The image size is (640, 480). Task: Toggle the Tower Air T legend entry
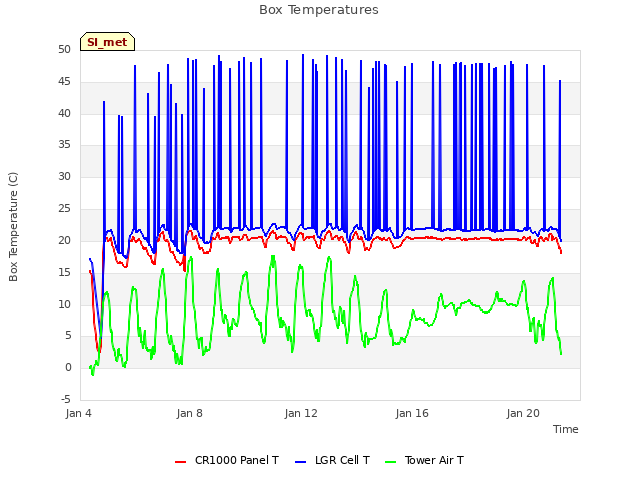pos(424,460)
